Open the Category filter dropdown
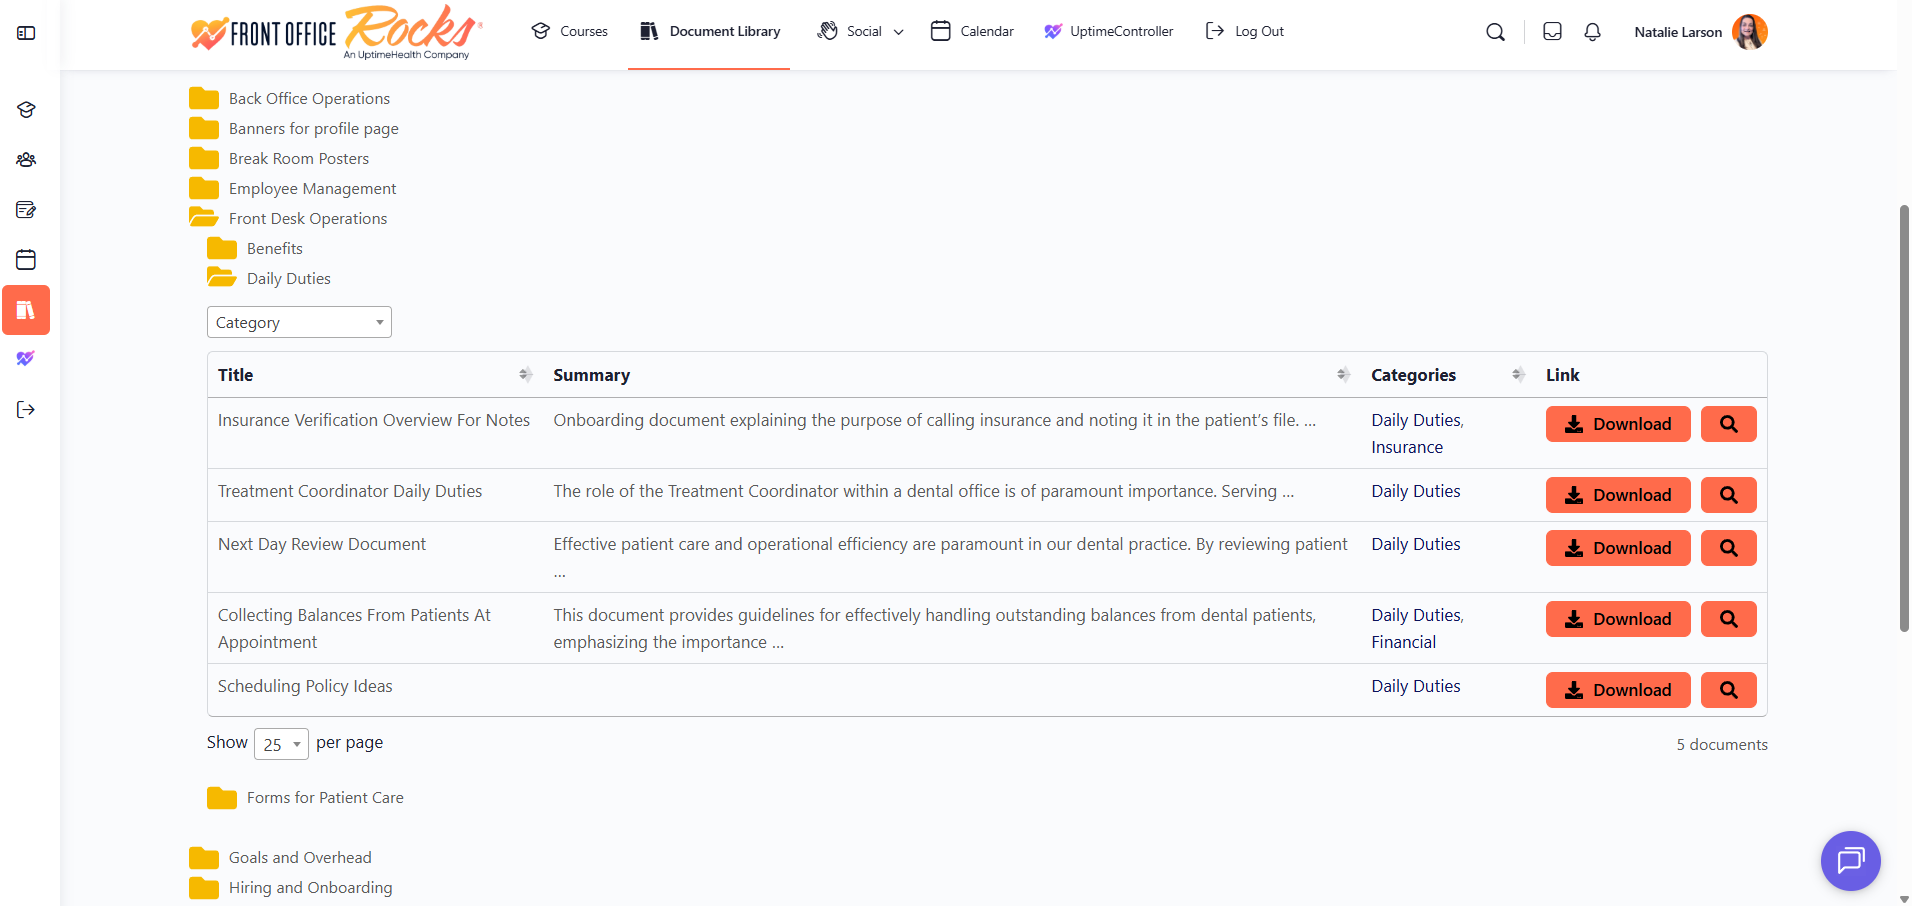Screen dimensions: 1912x906 299,322
